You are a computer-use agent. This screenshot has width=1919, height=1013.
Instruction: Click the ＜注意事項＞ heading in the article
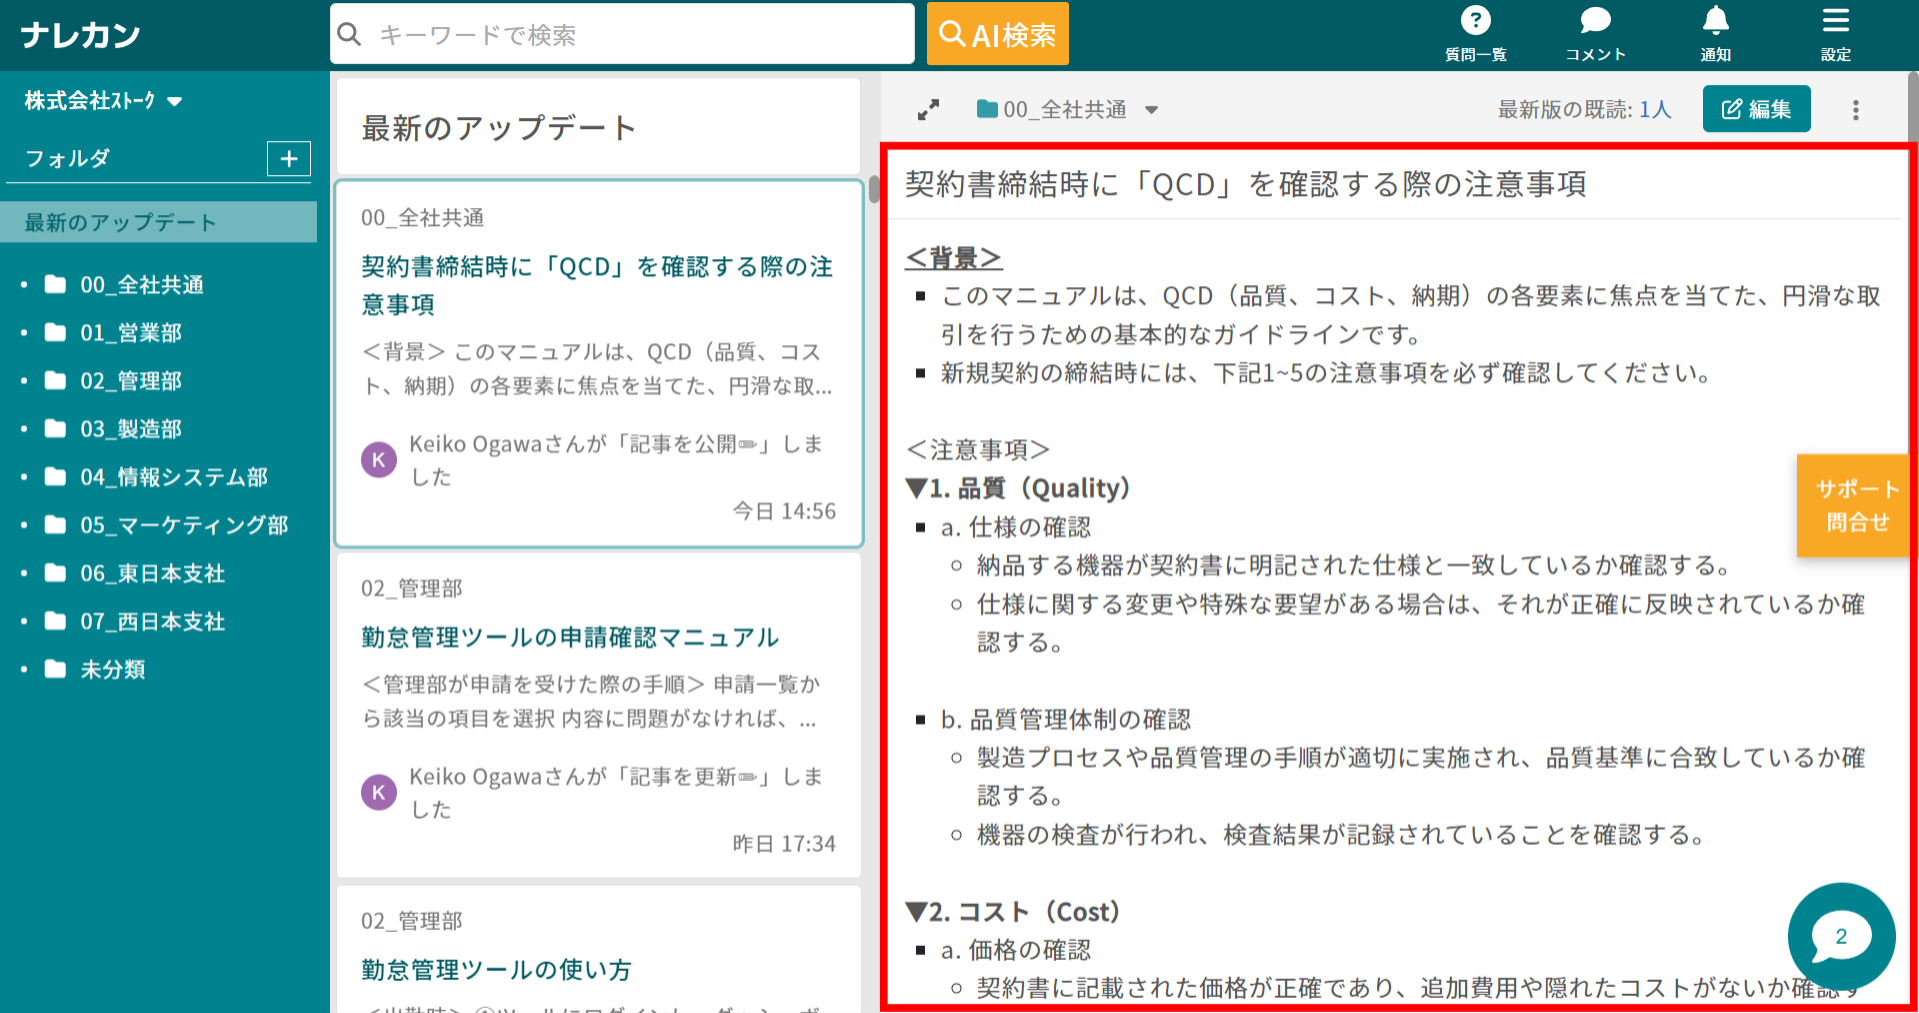pyautogui.click(x=977, y=449)
